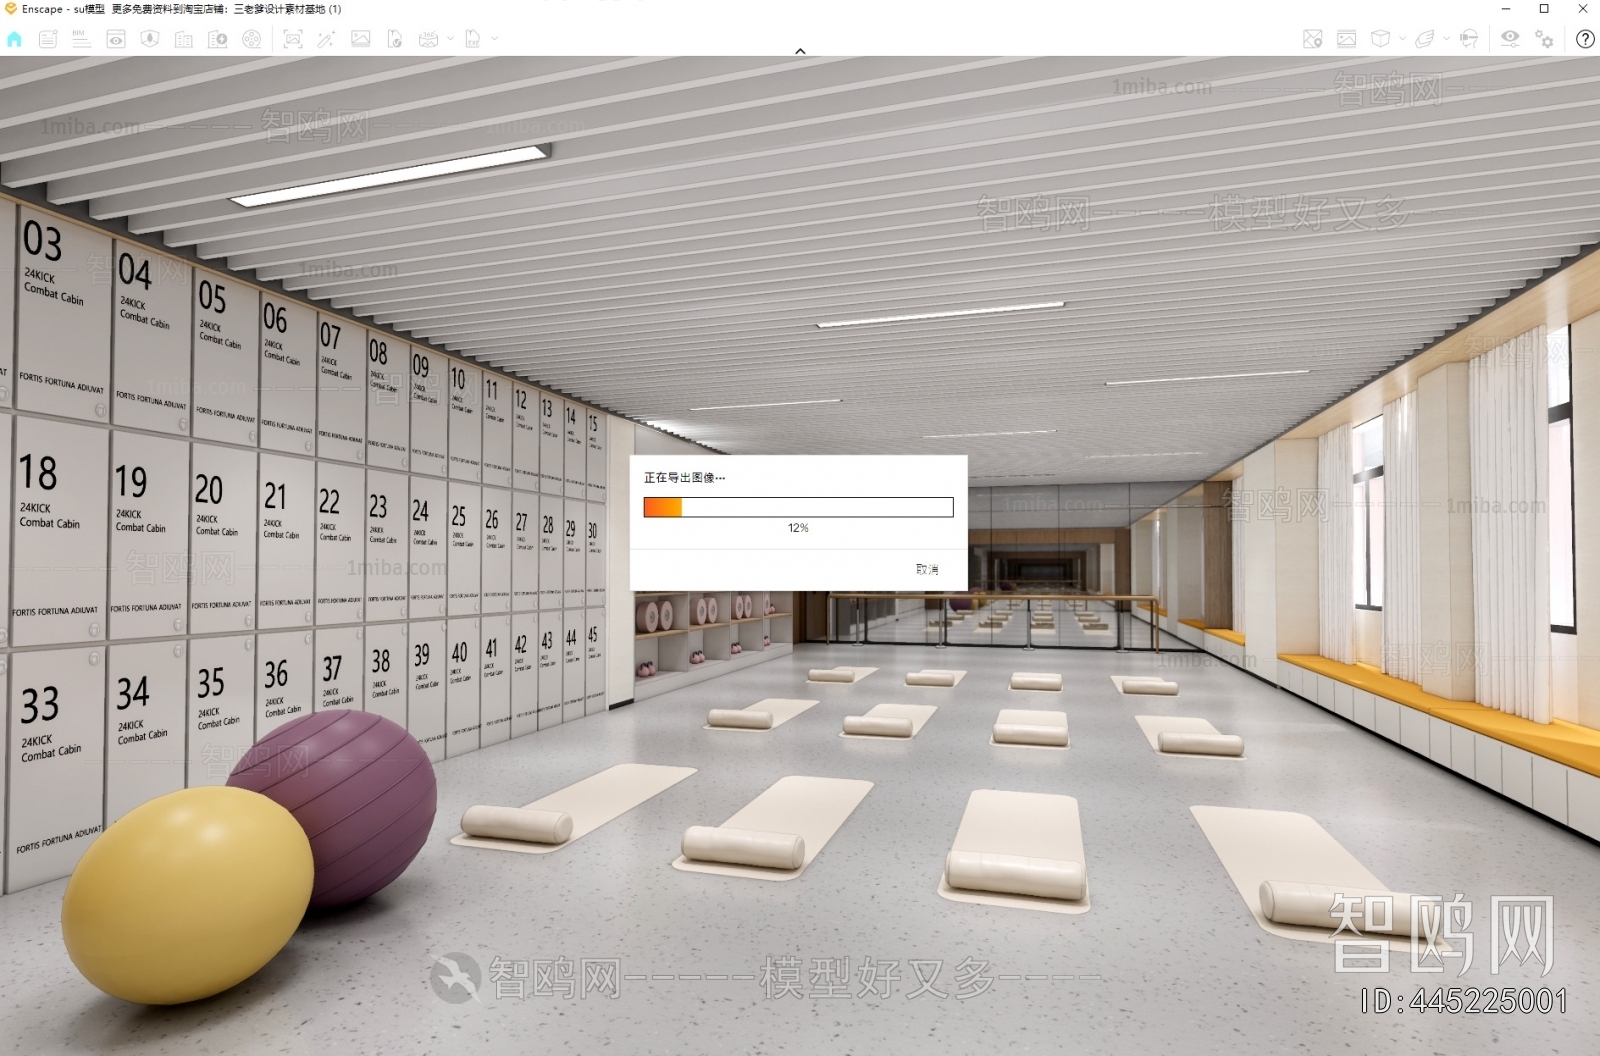Open visual settings via the eye icon
This screenshot has width=1600, height=1056.
[x=1510, y=39]
